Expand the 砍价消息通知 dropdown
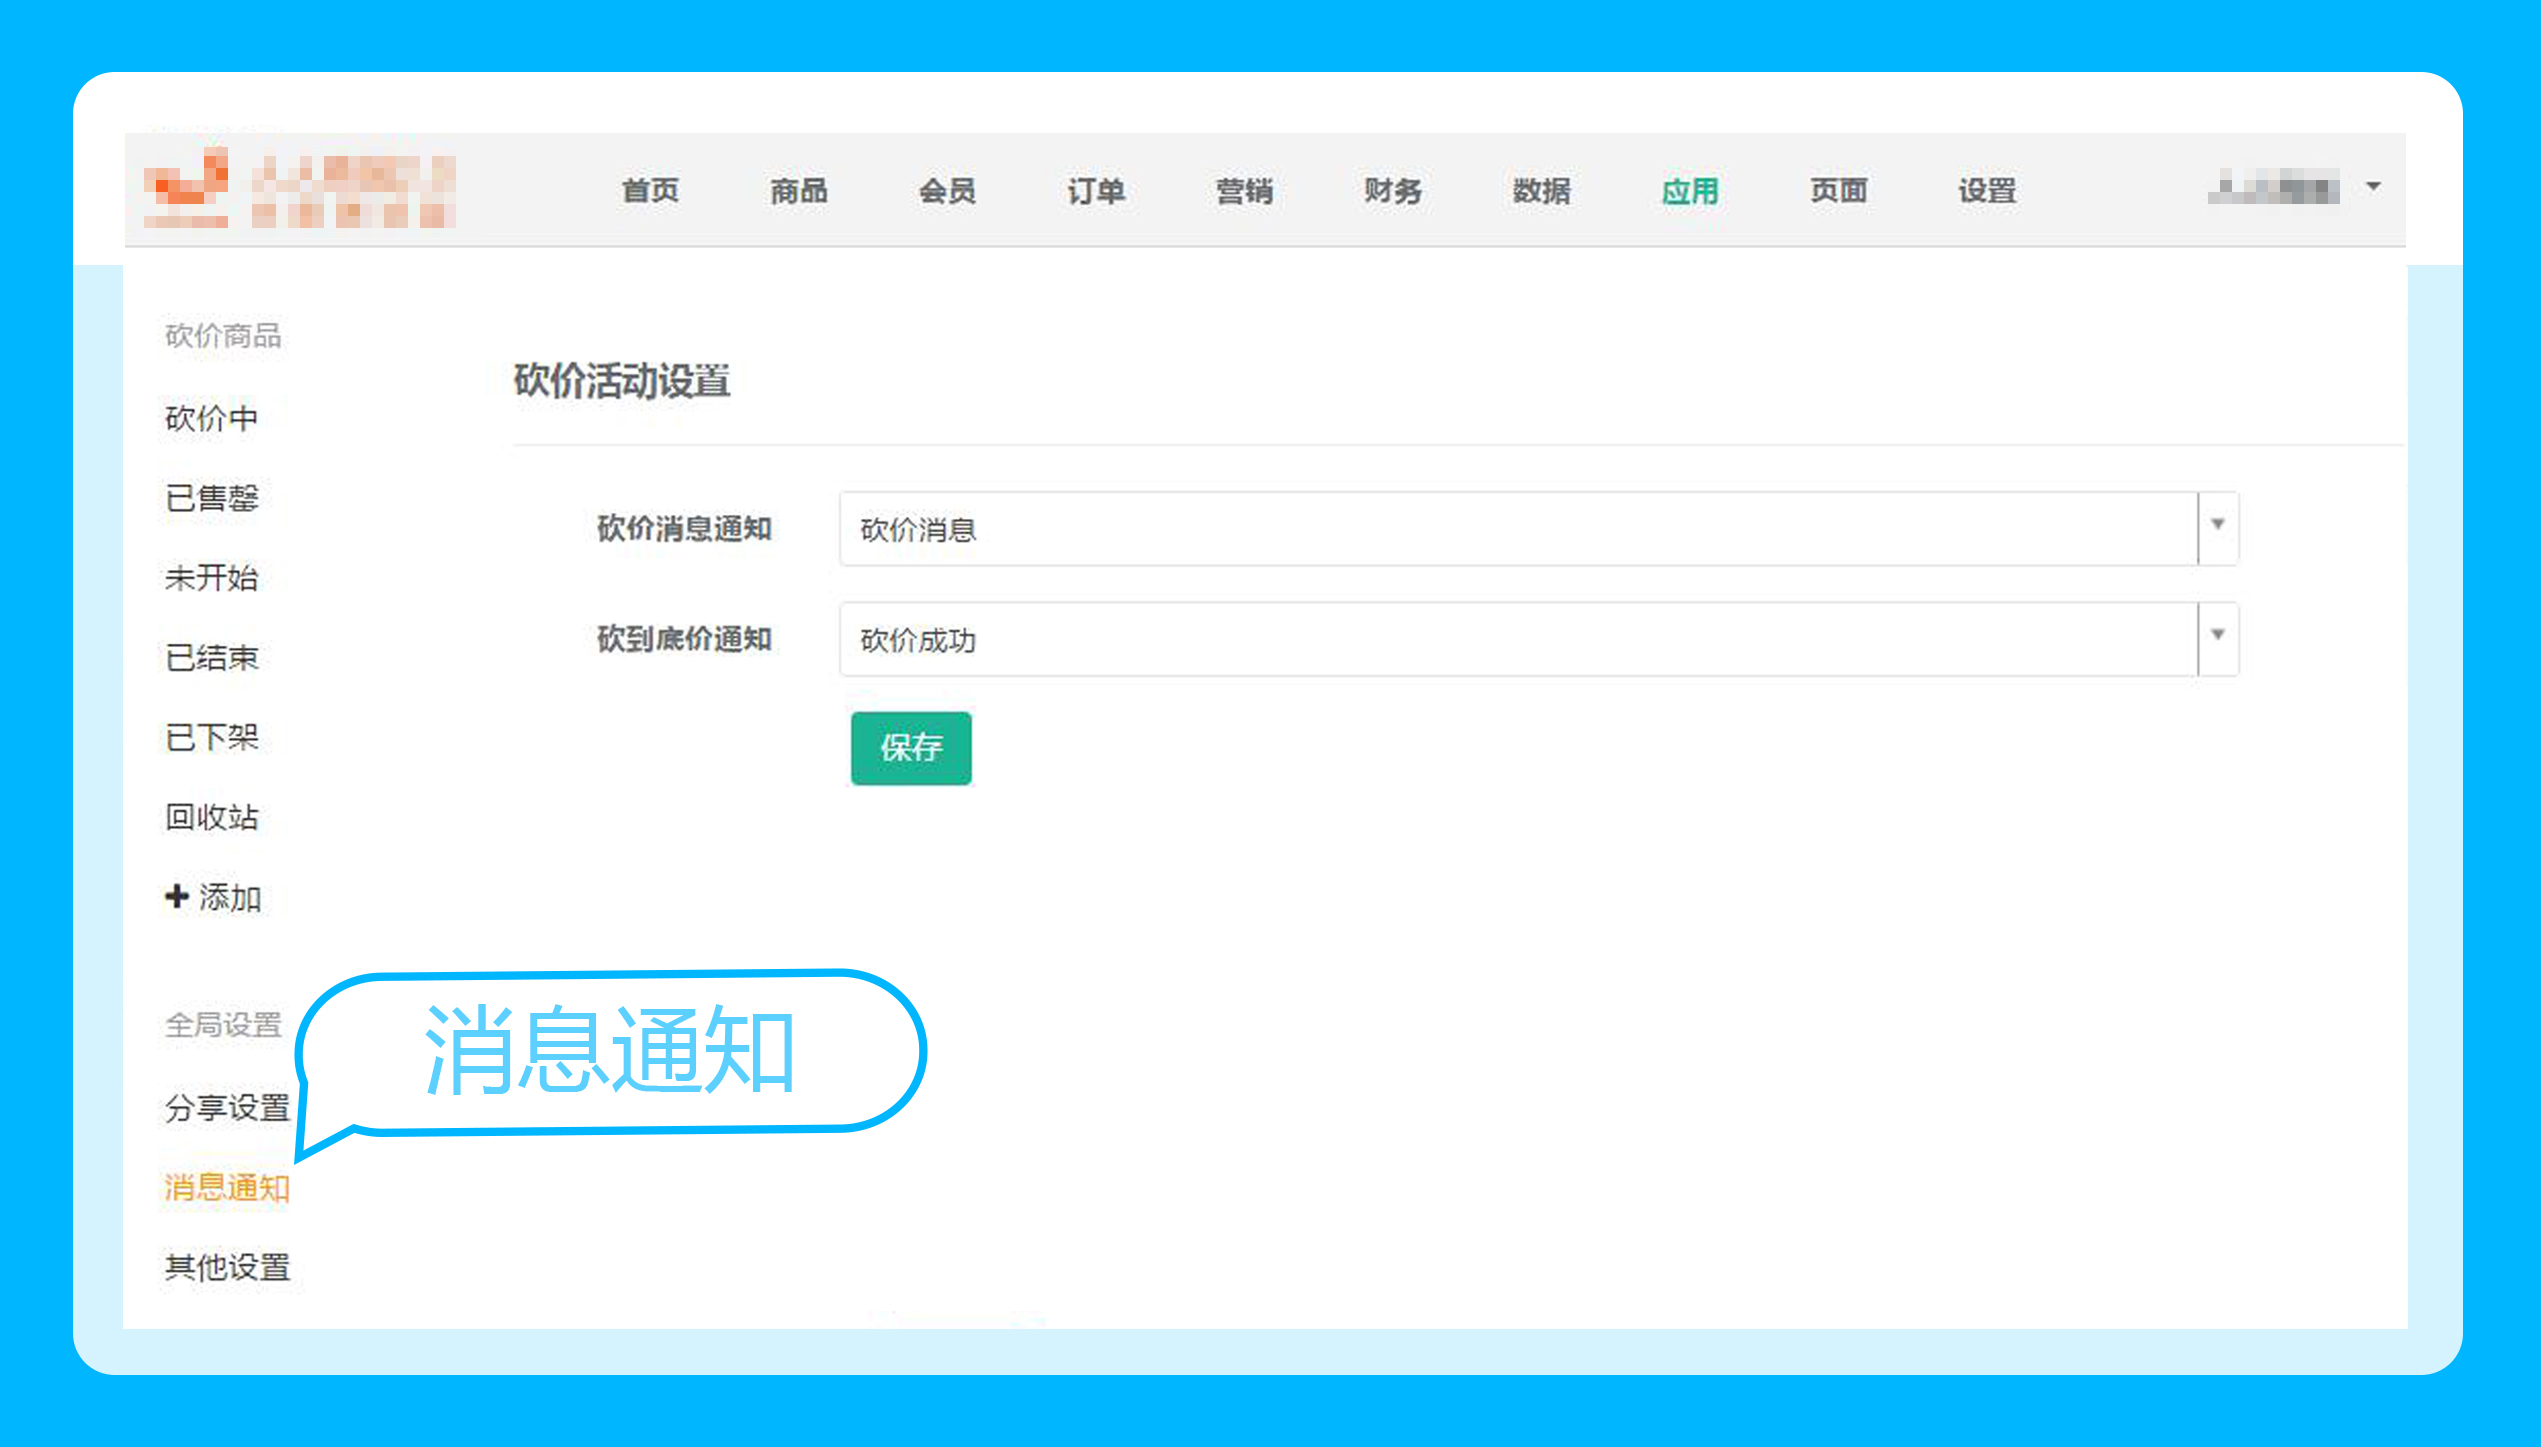 point(2217,526)
